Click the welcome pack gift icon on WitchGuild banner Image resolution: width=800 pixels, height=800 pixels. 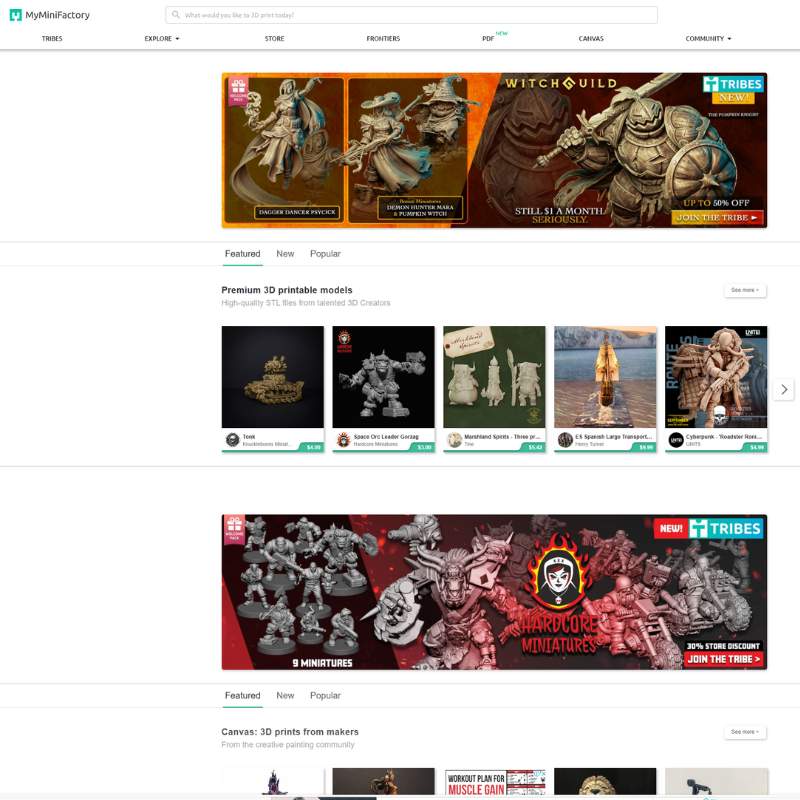[238, 89]
